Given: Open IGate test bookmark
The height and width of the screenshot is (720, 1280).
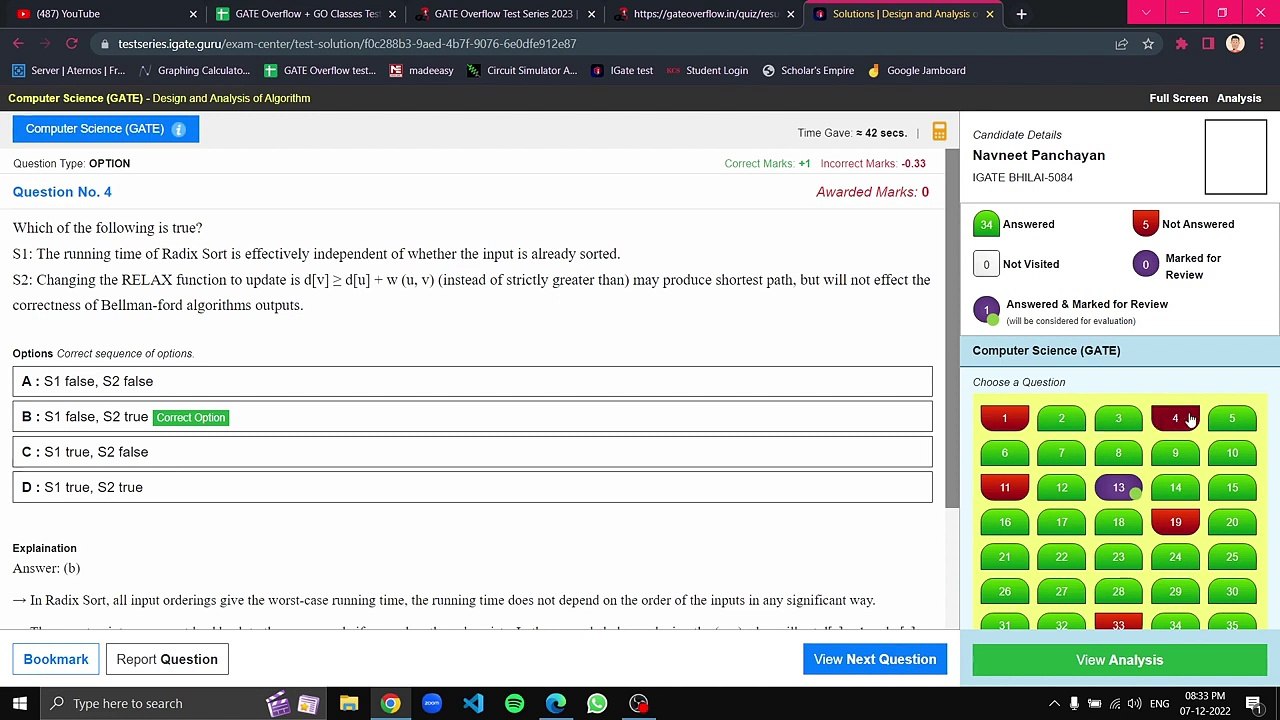Looking at the screenshot, I should [x=622, y=71].
